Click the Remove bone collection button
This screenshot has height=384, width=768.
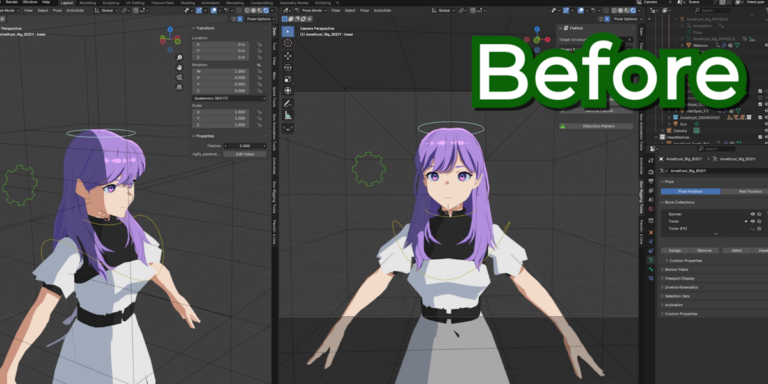coord(704,250)
